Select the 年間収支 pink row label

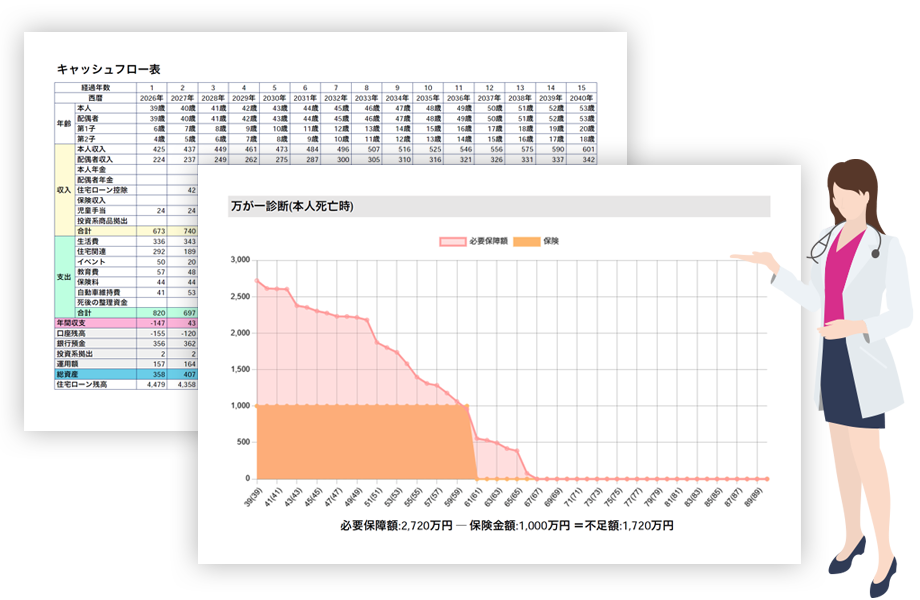[76, 323]
